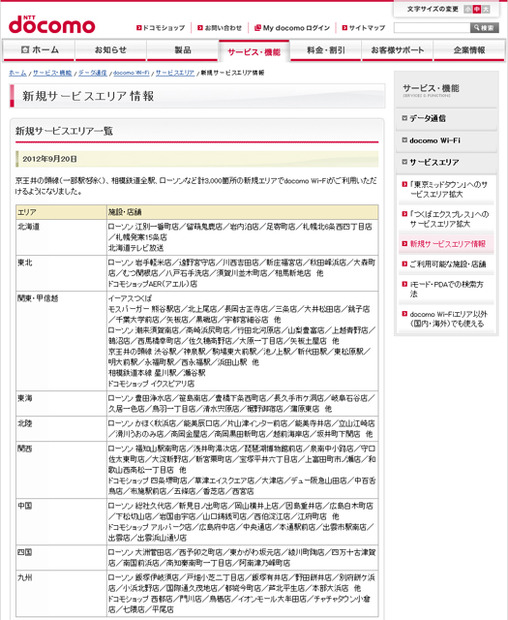Click the サービスエリア breadcrumb link
This screenshot has width=508, height=620.
pos(175,73)
